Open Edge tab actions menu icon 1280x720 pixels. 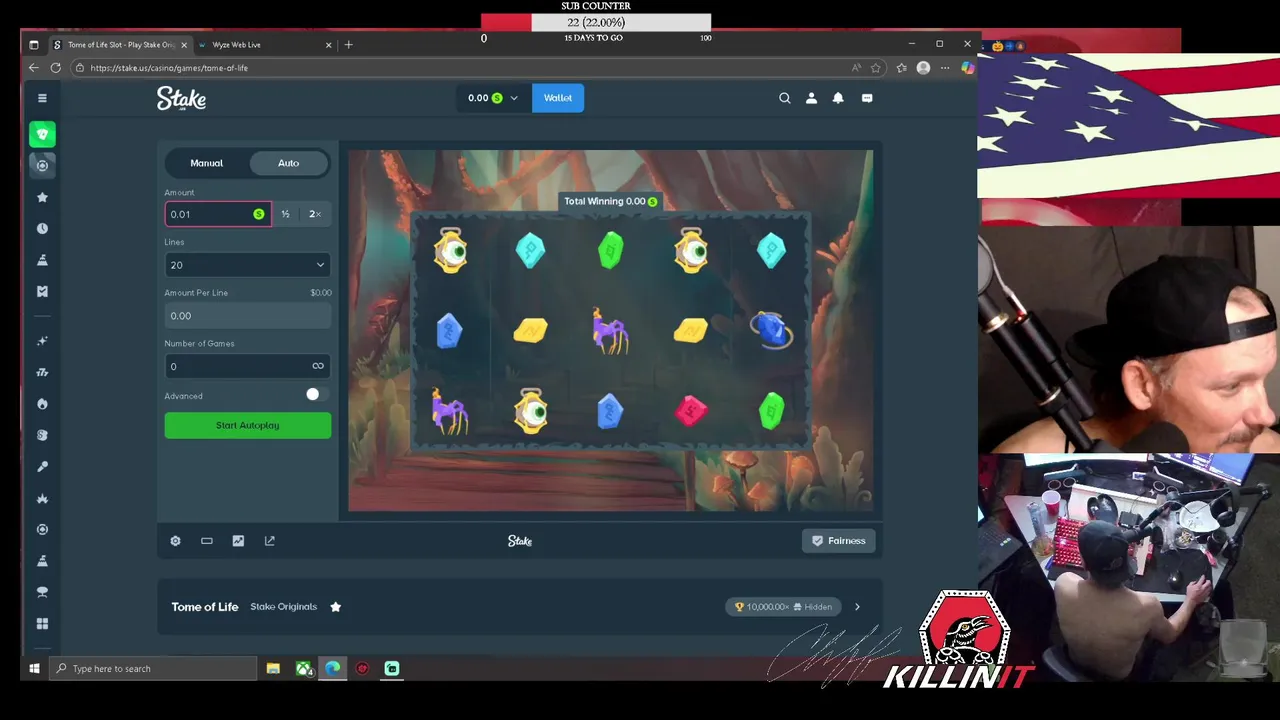(x=33, y=45)
